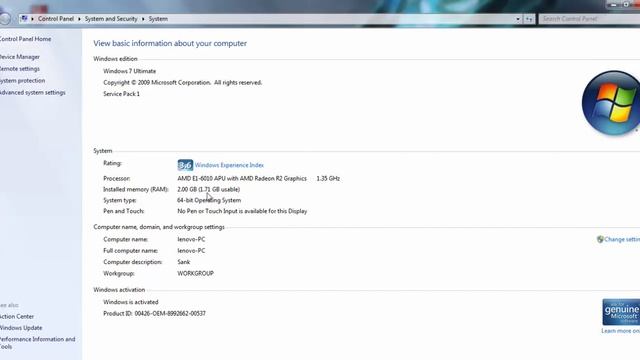The width and height of the screenshot is (640, 360).
Task: Click the Search Control Panel field
Action: (x=589, y=19)
